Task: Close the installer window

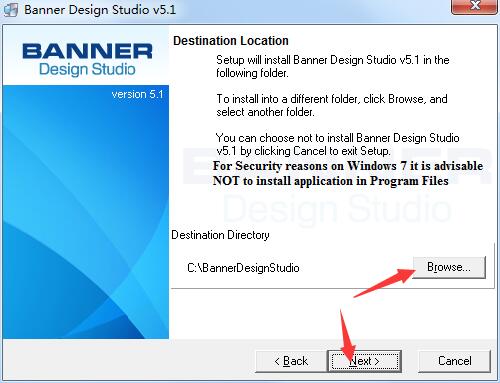Action: coord(475,6)
